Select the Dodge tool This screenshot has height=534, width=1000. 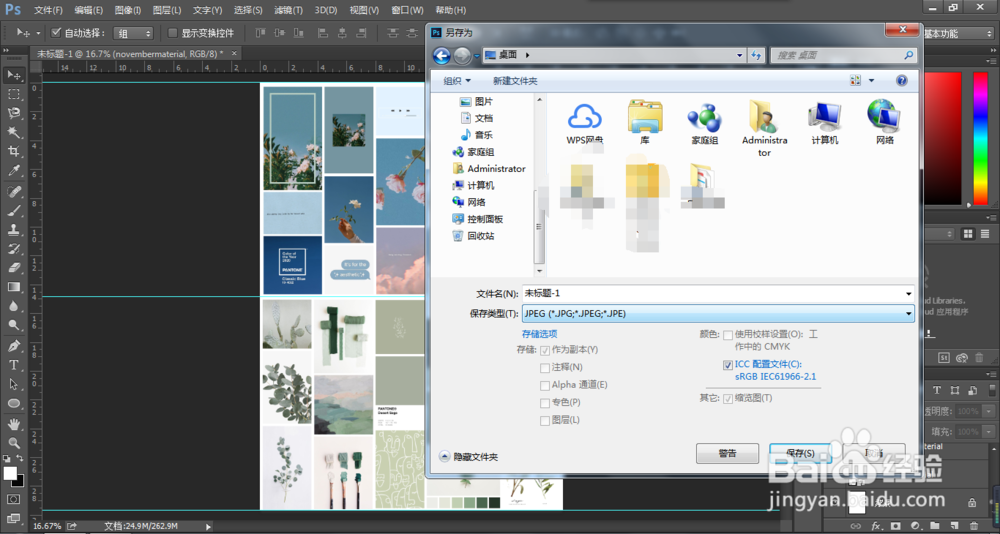click(13, 325)
